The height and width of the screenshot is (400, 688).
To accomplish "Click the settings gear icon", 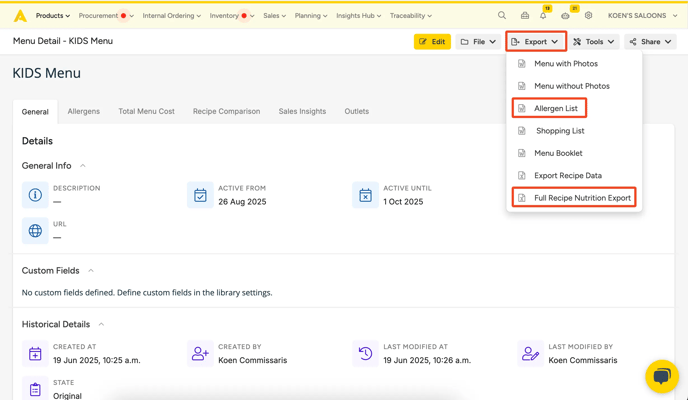I will coord(588,16).
